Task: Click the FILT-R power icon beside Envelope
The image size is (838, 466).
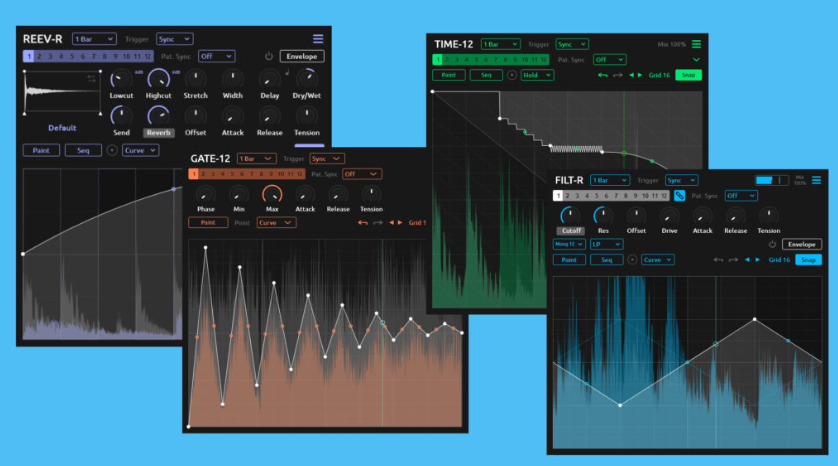Action: 772,244
